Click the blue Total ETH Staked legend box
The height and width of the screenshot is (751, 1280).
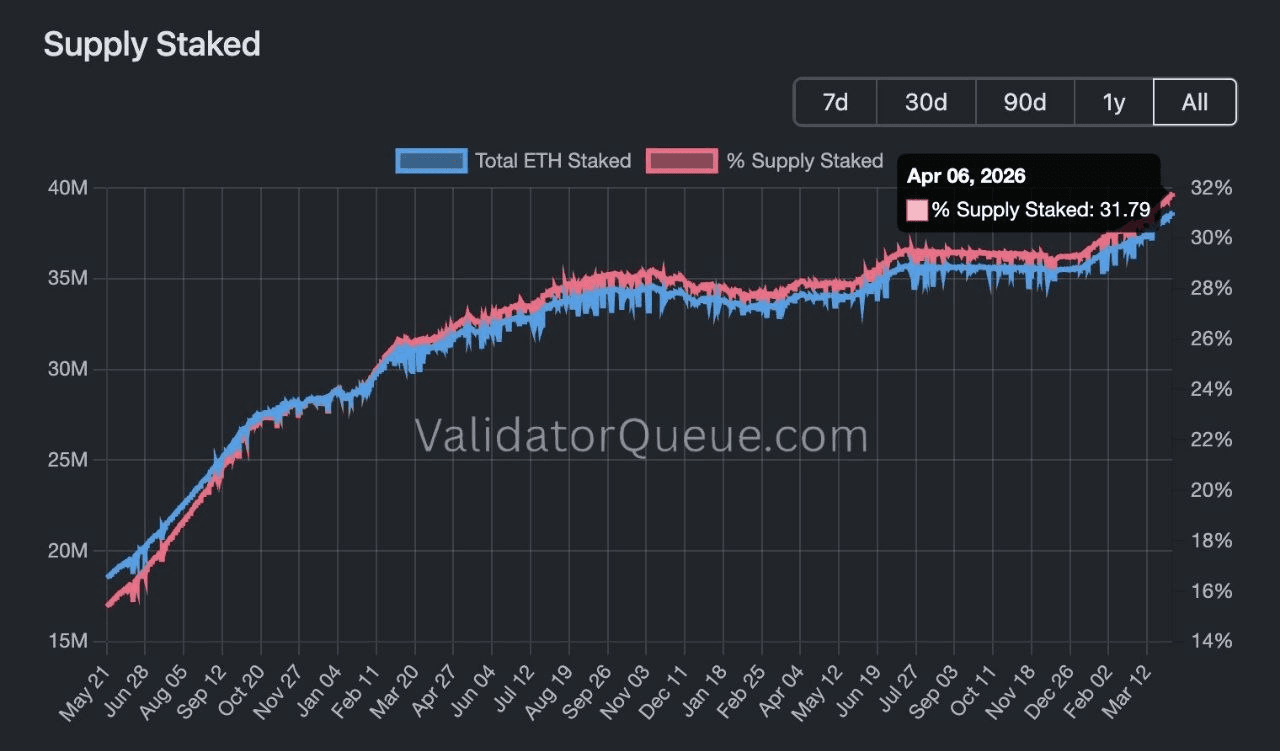pos(431,160)
